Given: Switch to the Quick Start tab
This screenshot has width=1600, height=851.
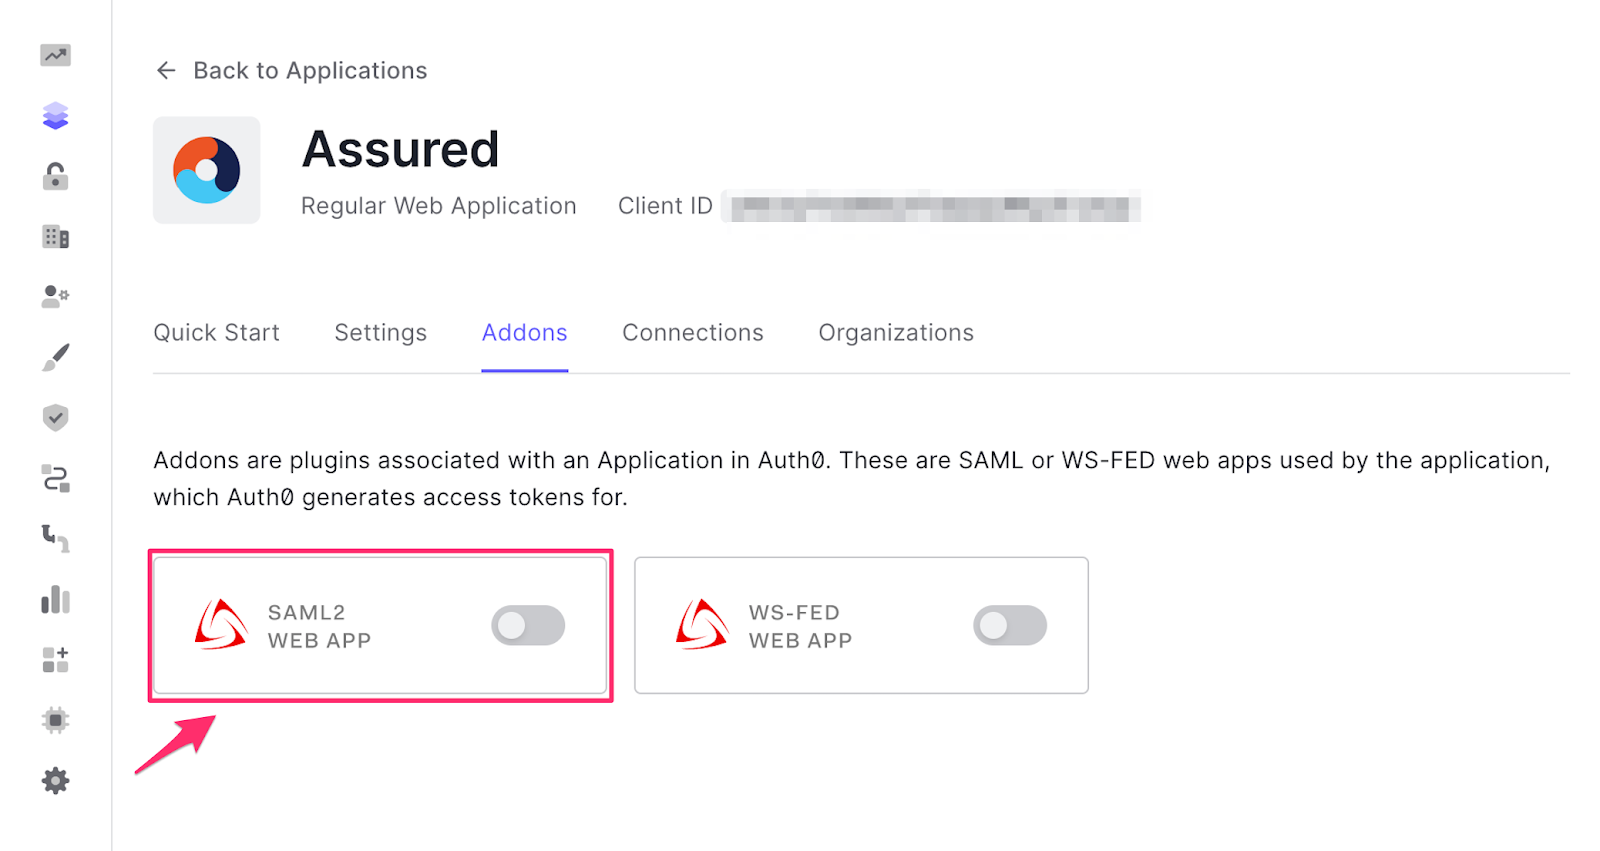Looking at the screenshot, I should [216, 333].
